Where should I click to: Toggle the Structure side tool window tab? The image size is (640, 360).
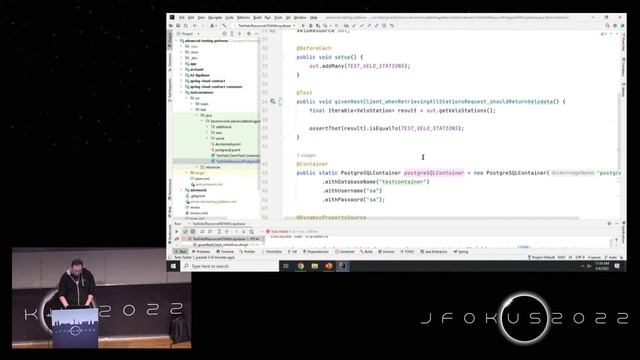[170, 62]
